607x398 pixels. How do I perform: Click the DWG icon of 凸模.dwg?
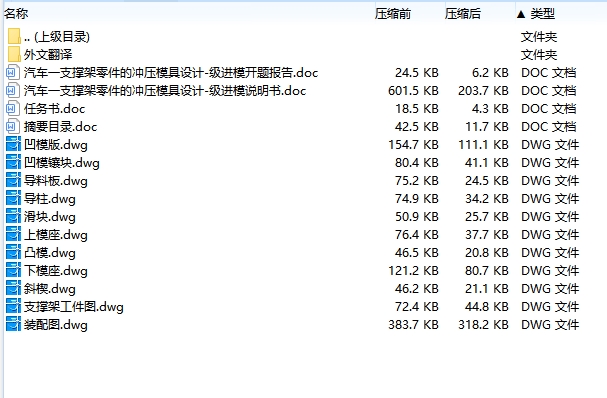(x=13, y=252)
